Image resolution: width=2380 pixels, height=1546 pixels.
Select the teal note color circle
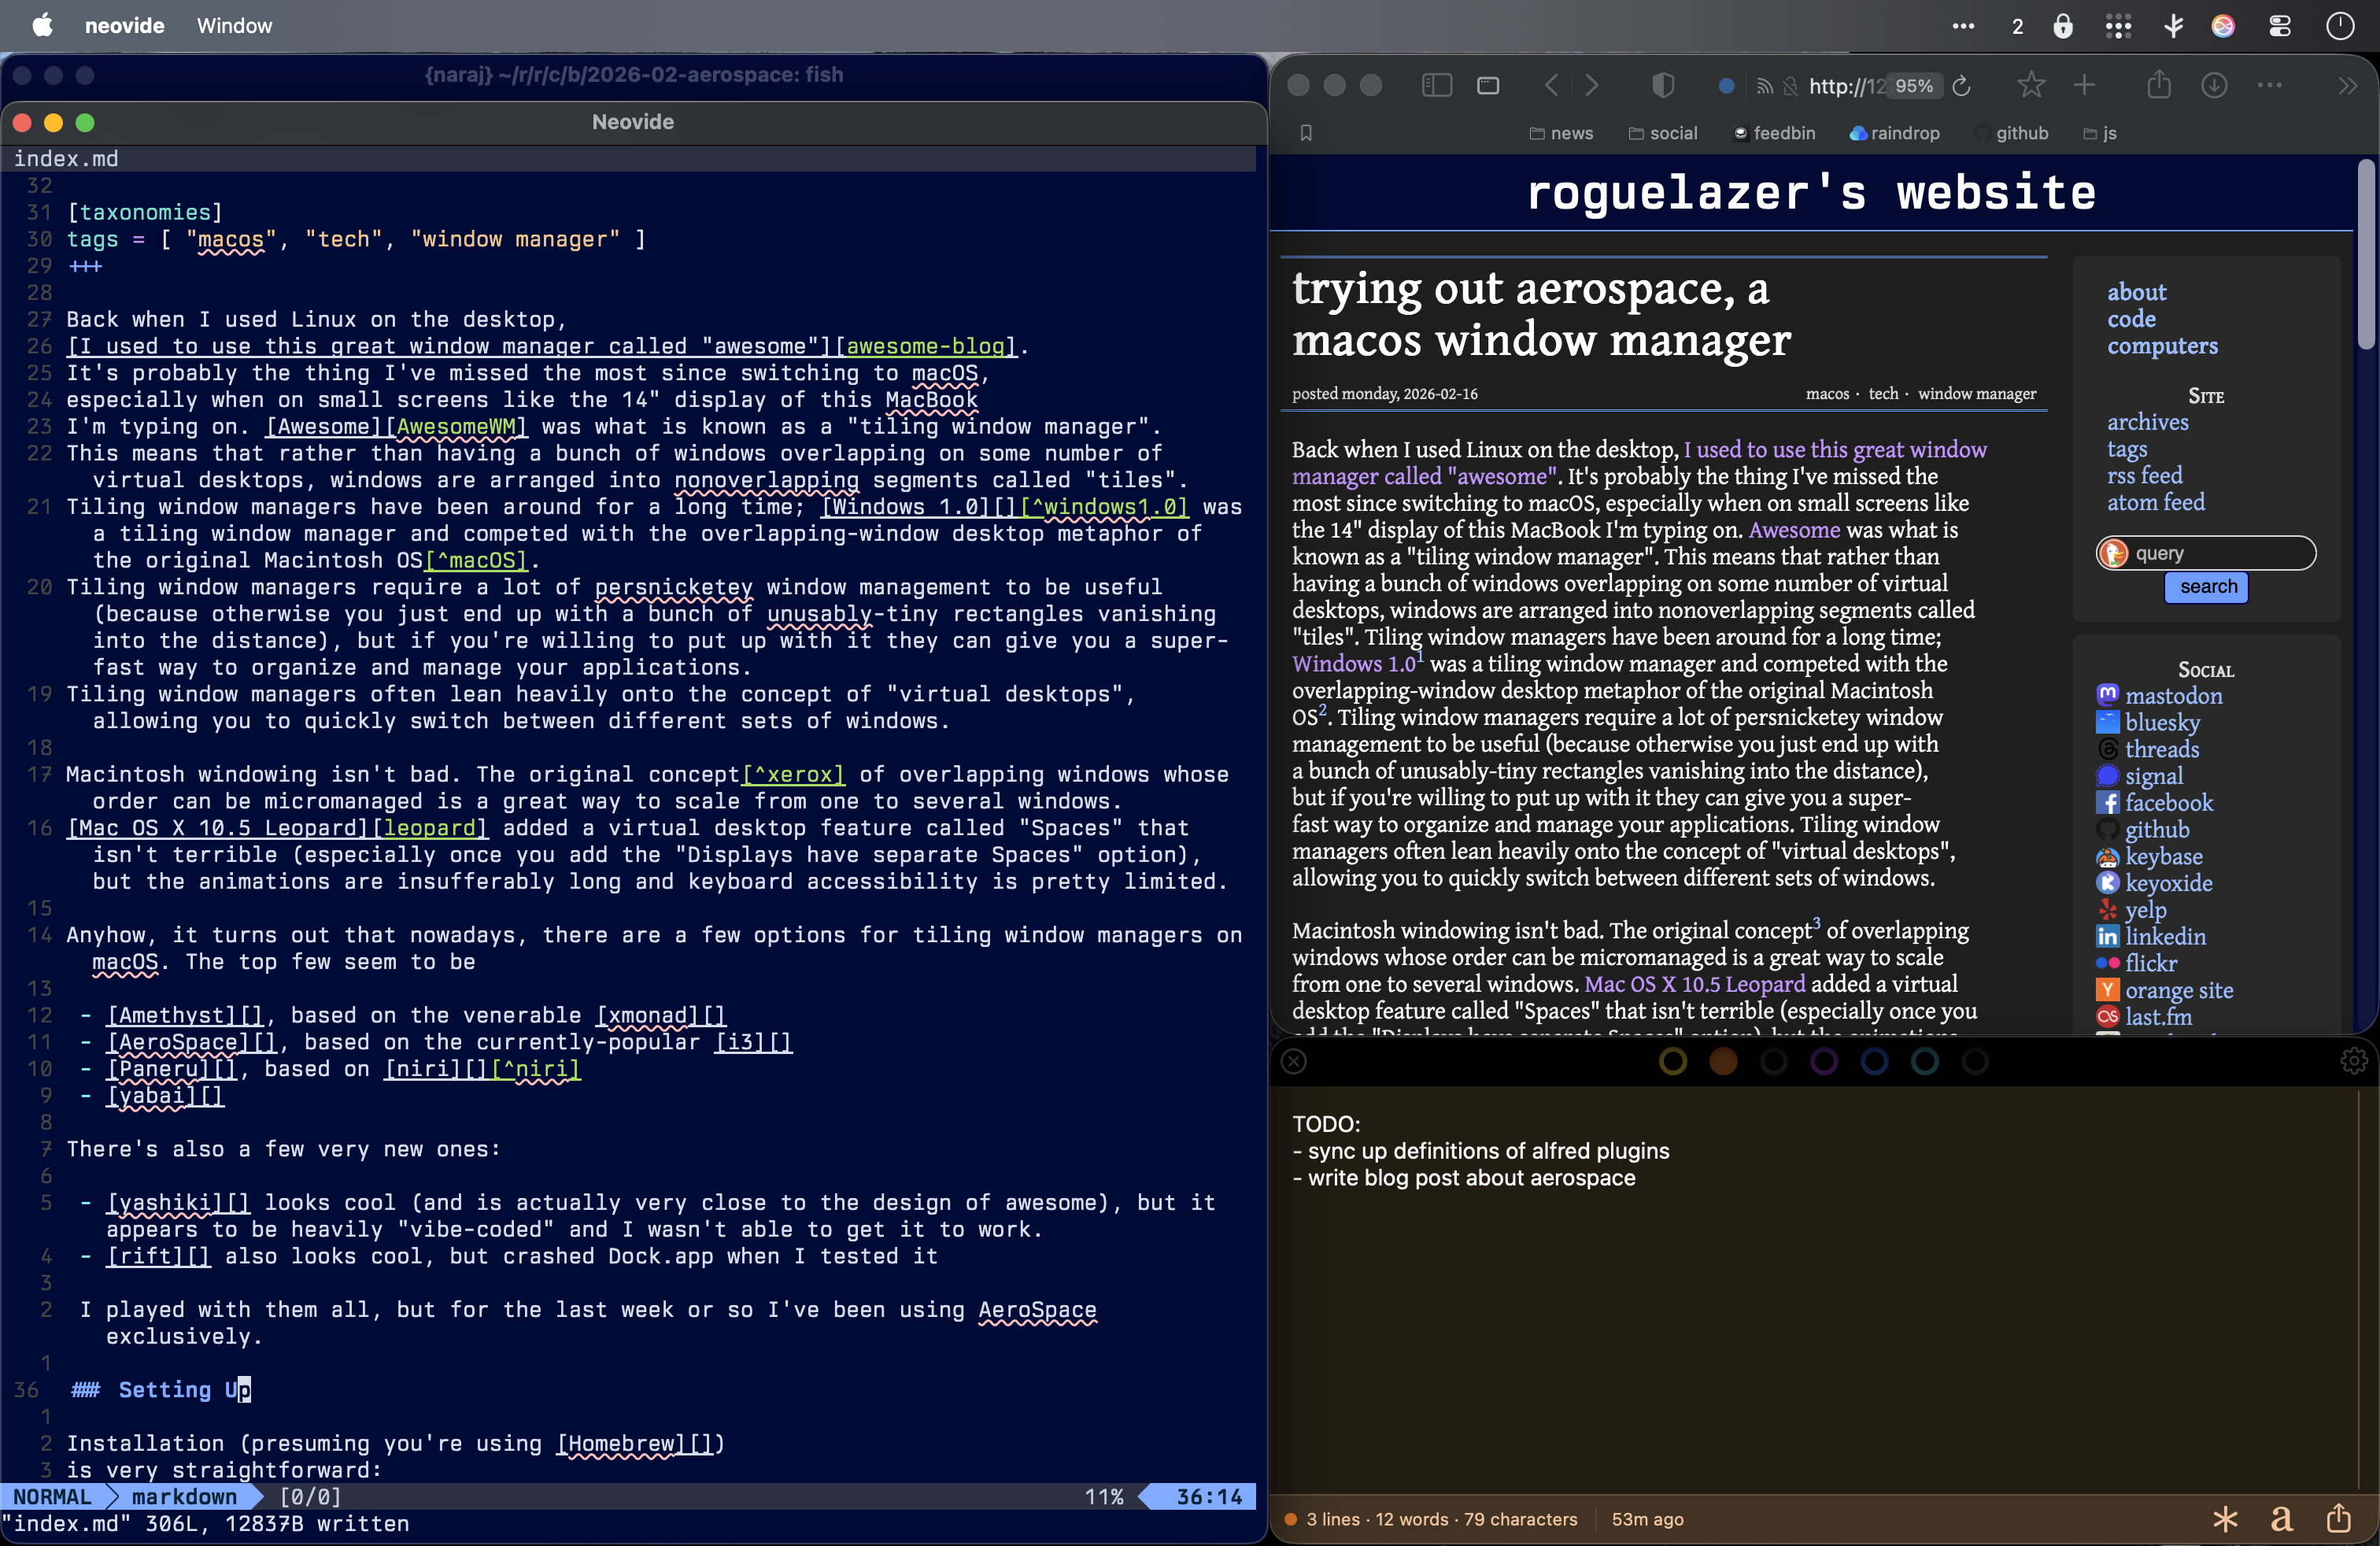[1925, 1061]
